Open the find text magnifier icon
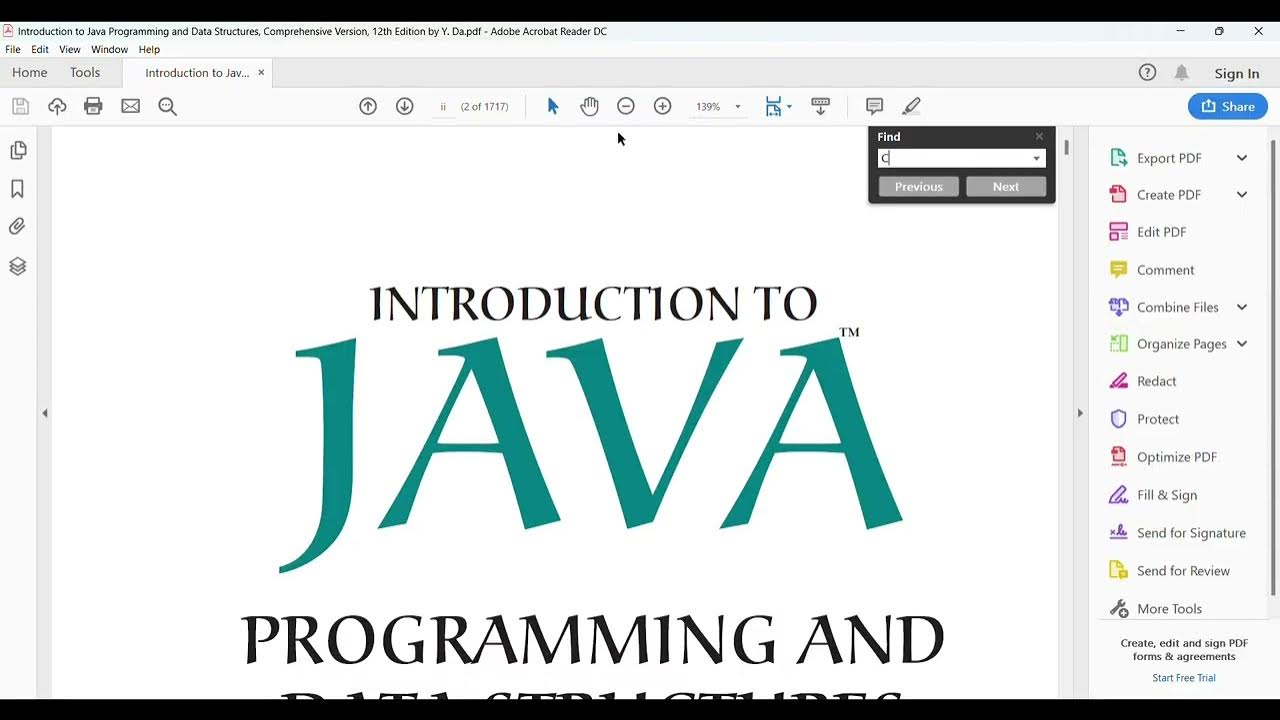 click(x=167, y=106)
